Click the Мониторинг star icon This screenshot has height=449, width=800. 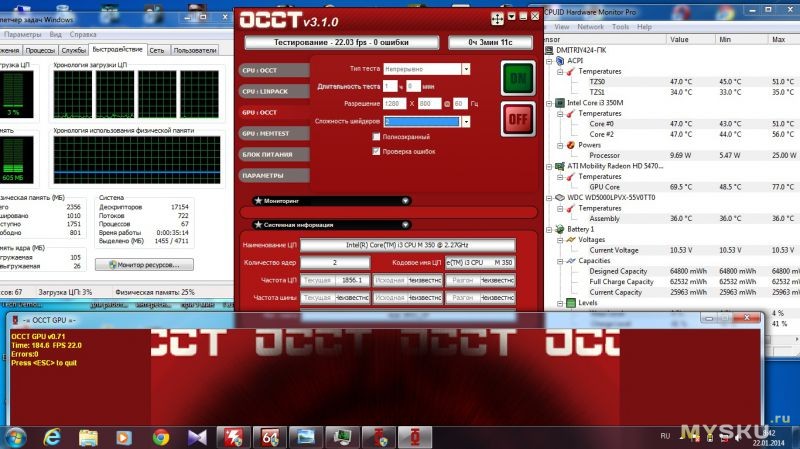point(258,201)
